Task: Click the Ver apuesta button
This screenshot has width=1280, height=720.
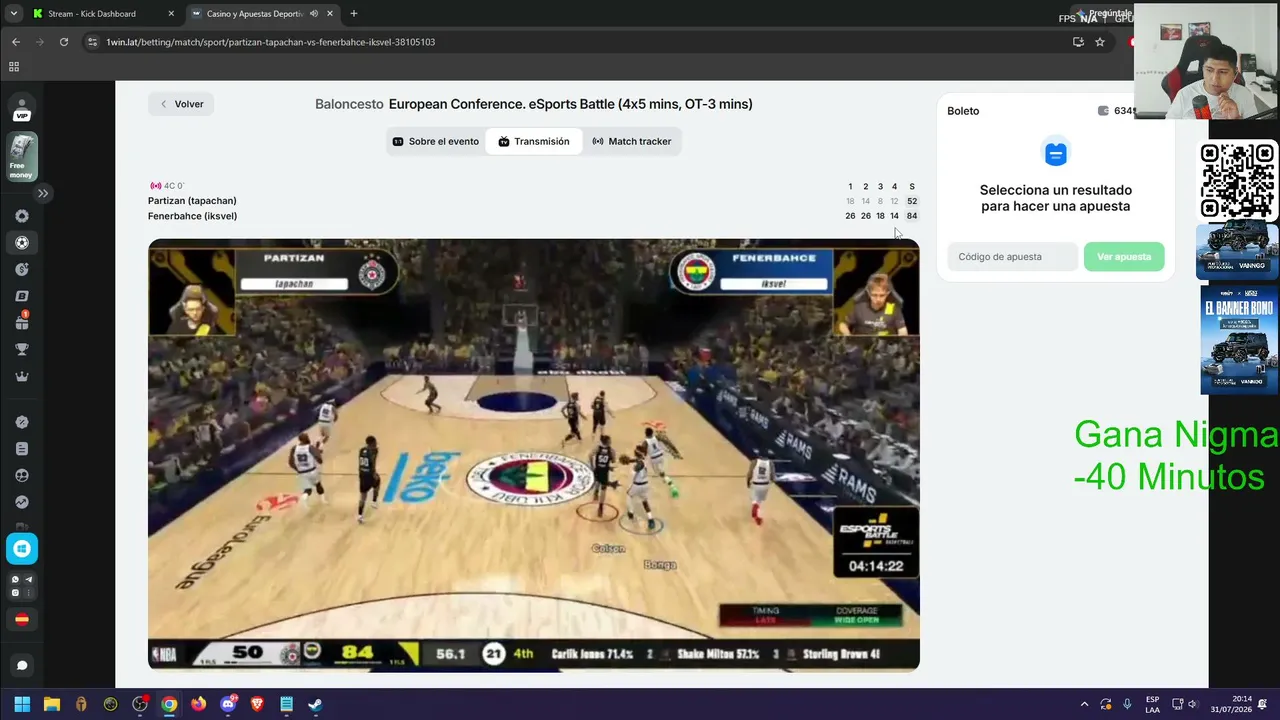Action: point(1124,257)
